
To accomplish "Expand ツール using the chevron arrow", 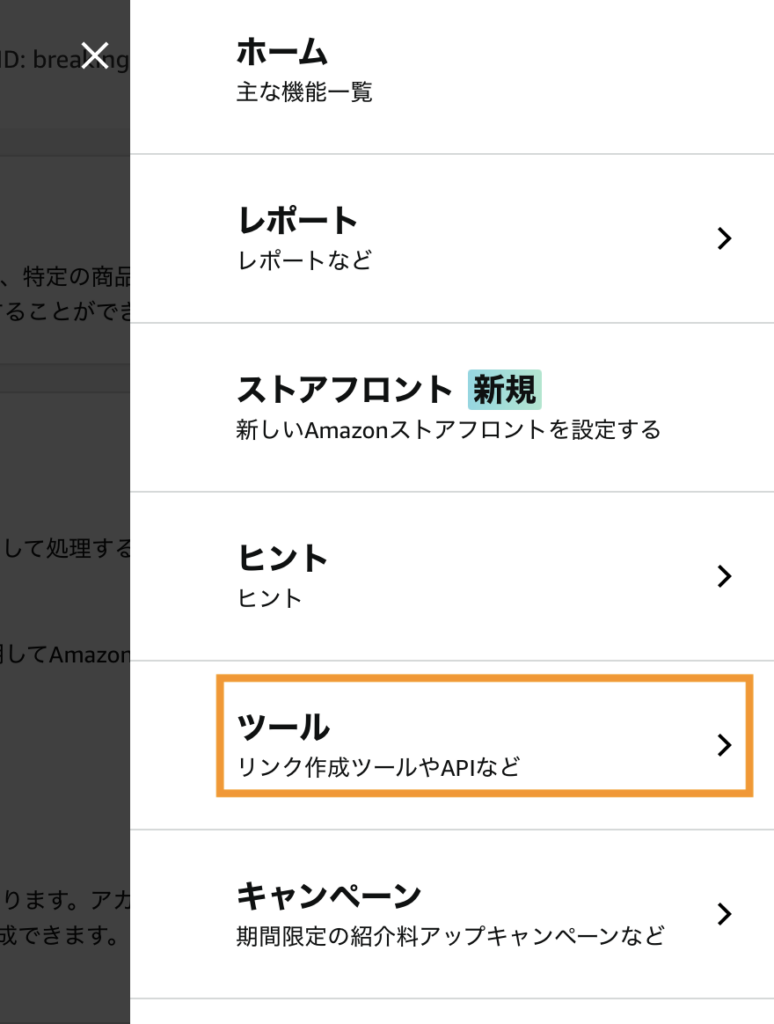I will tap(724, 745).
